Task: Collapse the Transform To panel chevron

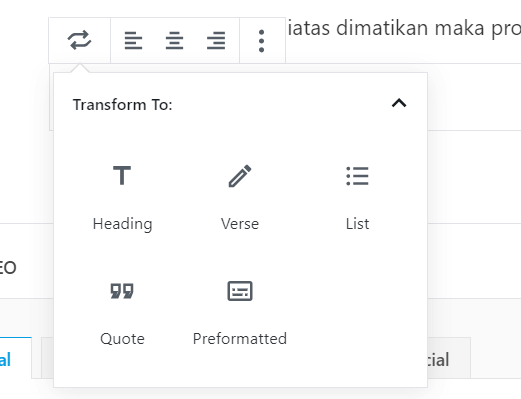Action: point(399,103)
